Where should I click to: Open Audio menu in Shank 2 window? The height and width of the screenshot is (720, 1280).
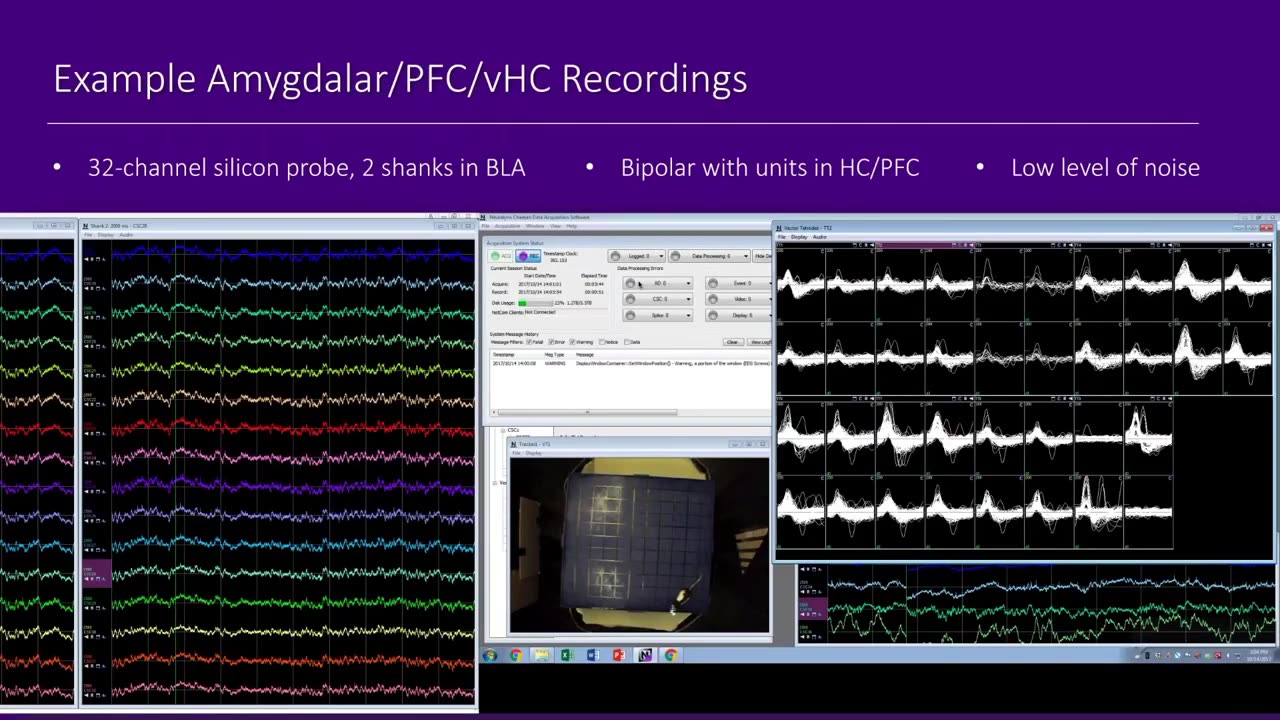click(126, 235)
